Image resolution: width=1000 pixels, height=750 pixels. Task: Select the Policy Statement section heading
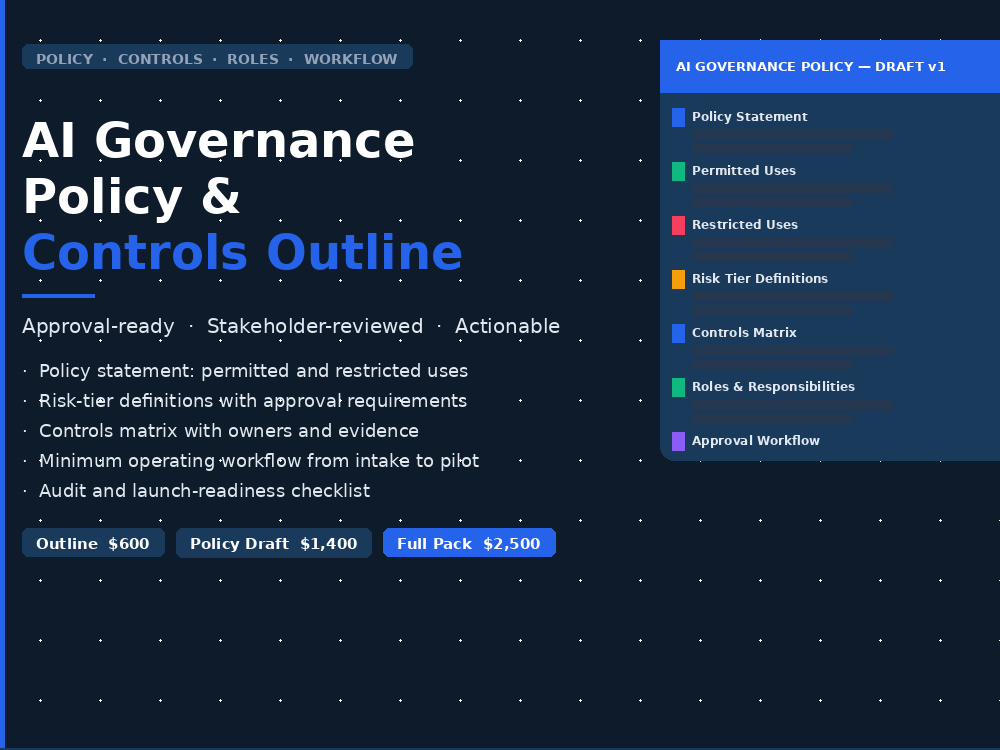[x=749, y=117]
